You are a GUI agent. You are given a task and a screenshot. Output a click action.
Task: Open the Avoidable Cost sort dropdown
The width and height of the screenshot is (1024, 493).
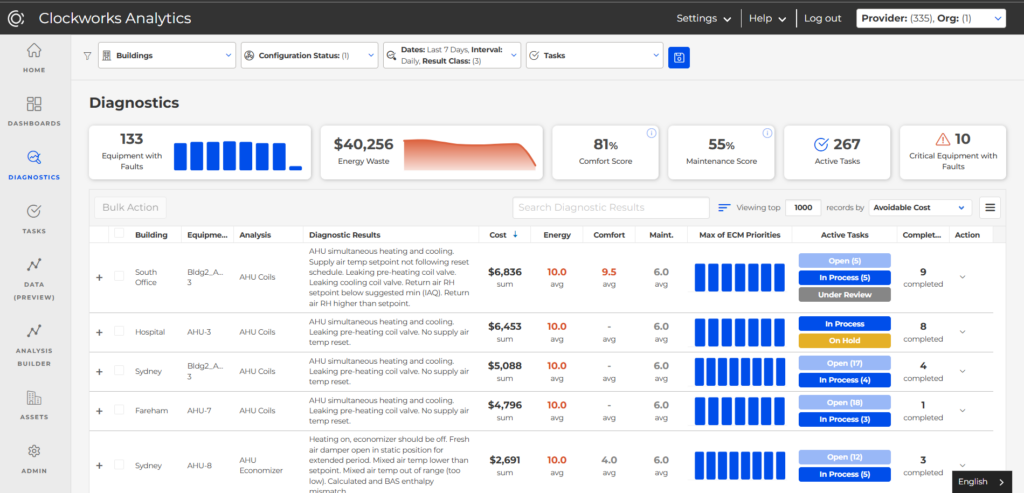click(x=920, y=208)
